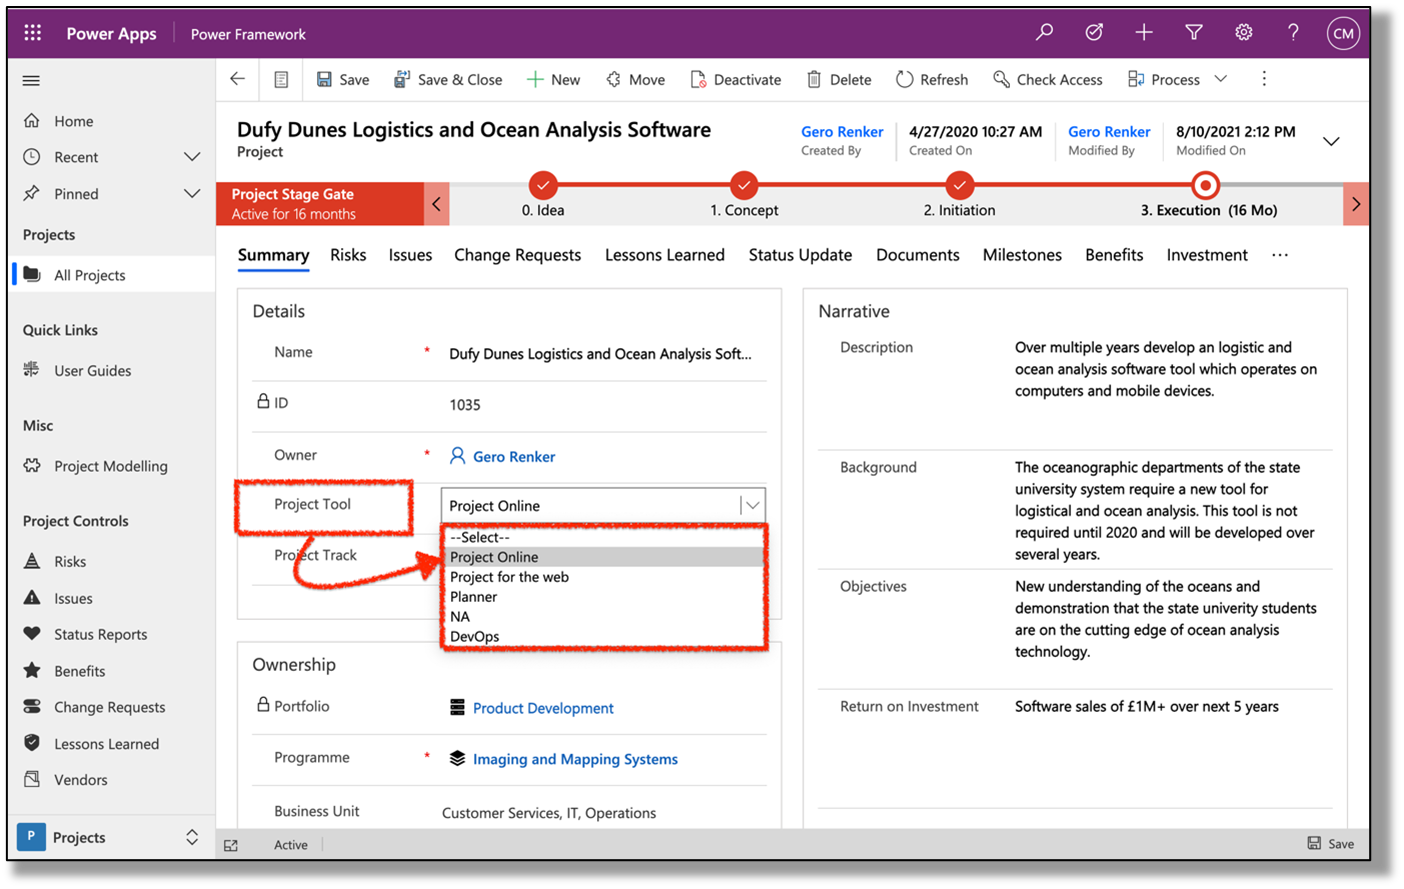This screenshot has width=1404, height=889.
Task: Click the search magnifier icon in header
Action: 1044,33
